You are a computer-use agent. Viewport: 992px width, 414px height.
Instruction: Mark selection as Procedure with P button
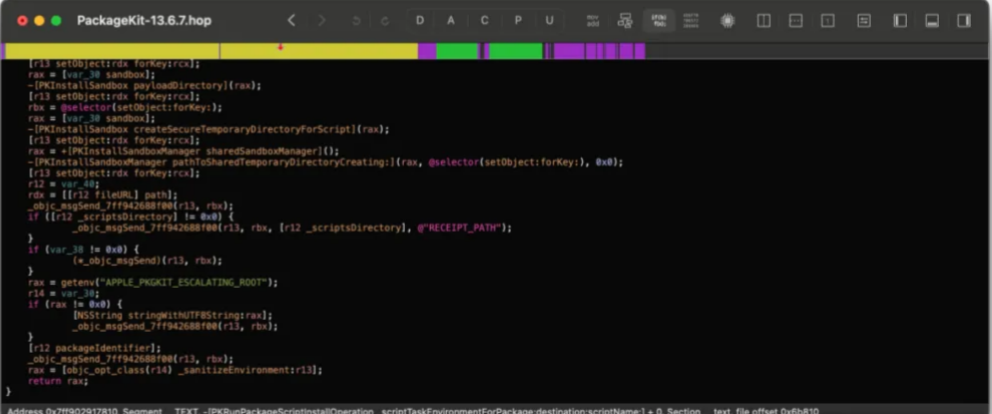pyautogui.click(x=518, y=21)
